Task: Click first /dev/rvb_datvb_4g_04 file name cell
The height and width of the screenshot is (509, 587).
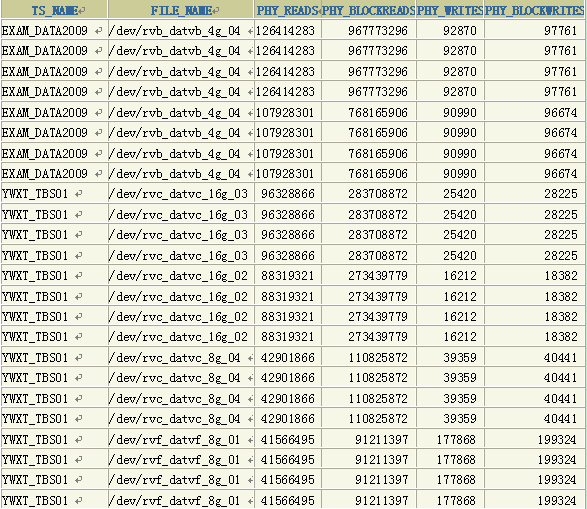Action: (x=181, y=30)
